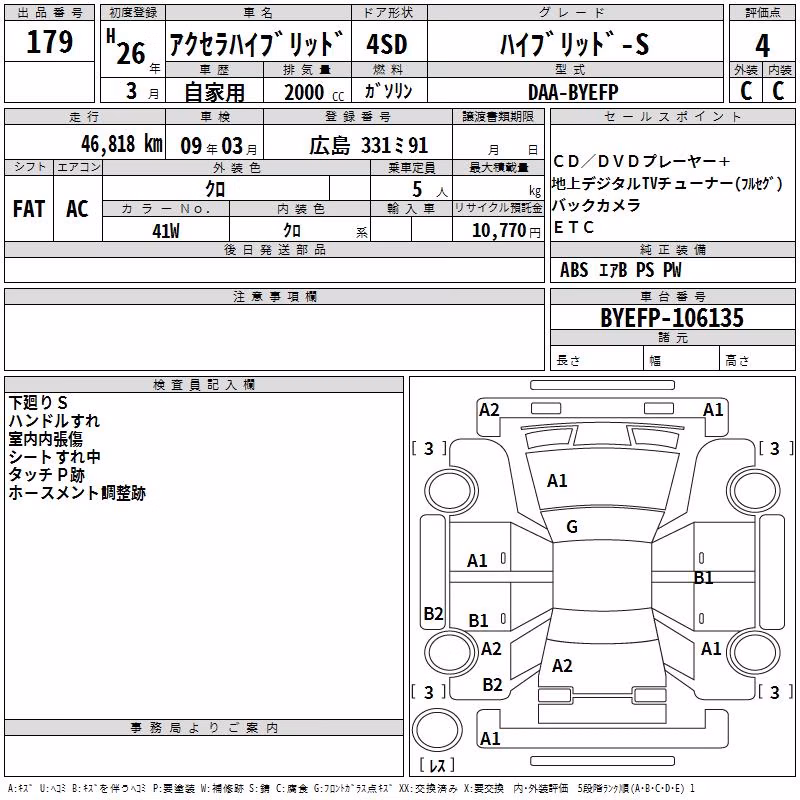Select the displacement value 2000 cc
This screenshot has height=800, width=800.
(314, 92)
